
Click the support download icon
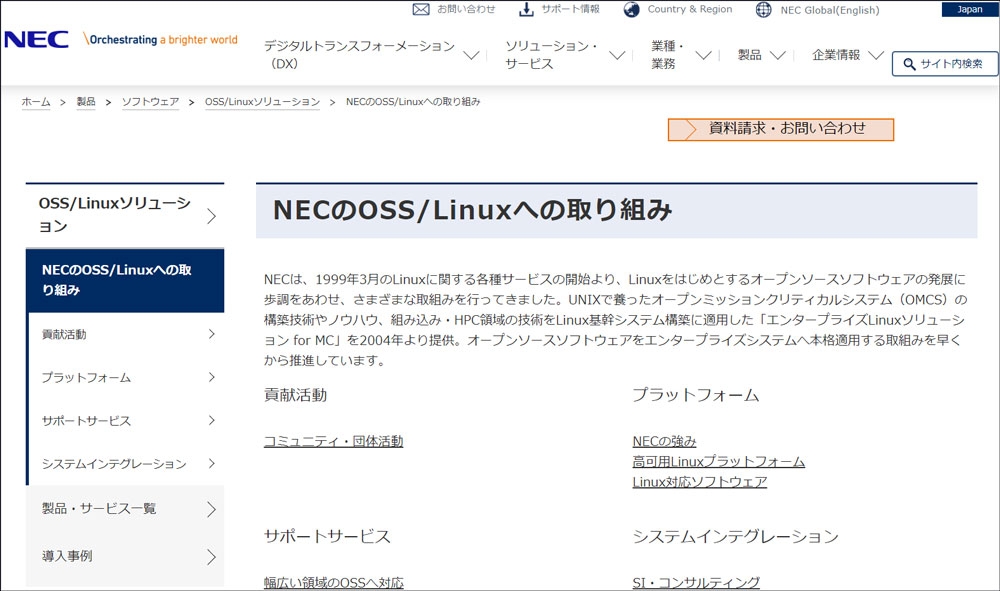[526, 10]
